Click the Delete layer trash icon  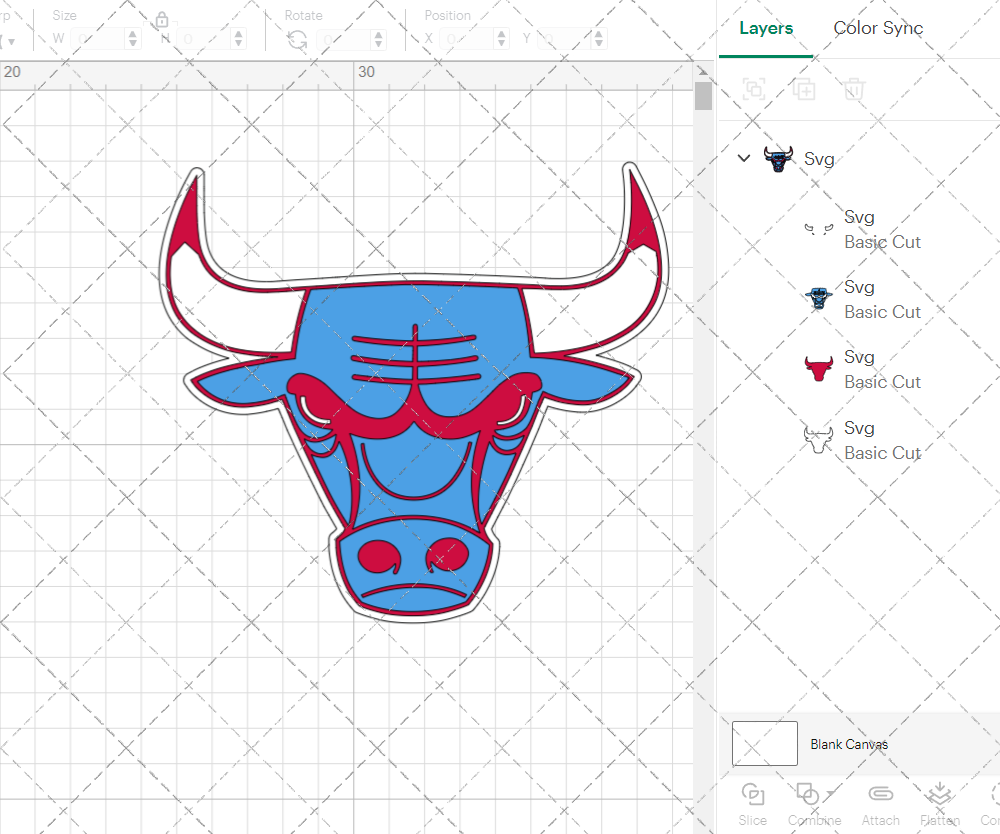pyautogui.click(x=854, y=89)
